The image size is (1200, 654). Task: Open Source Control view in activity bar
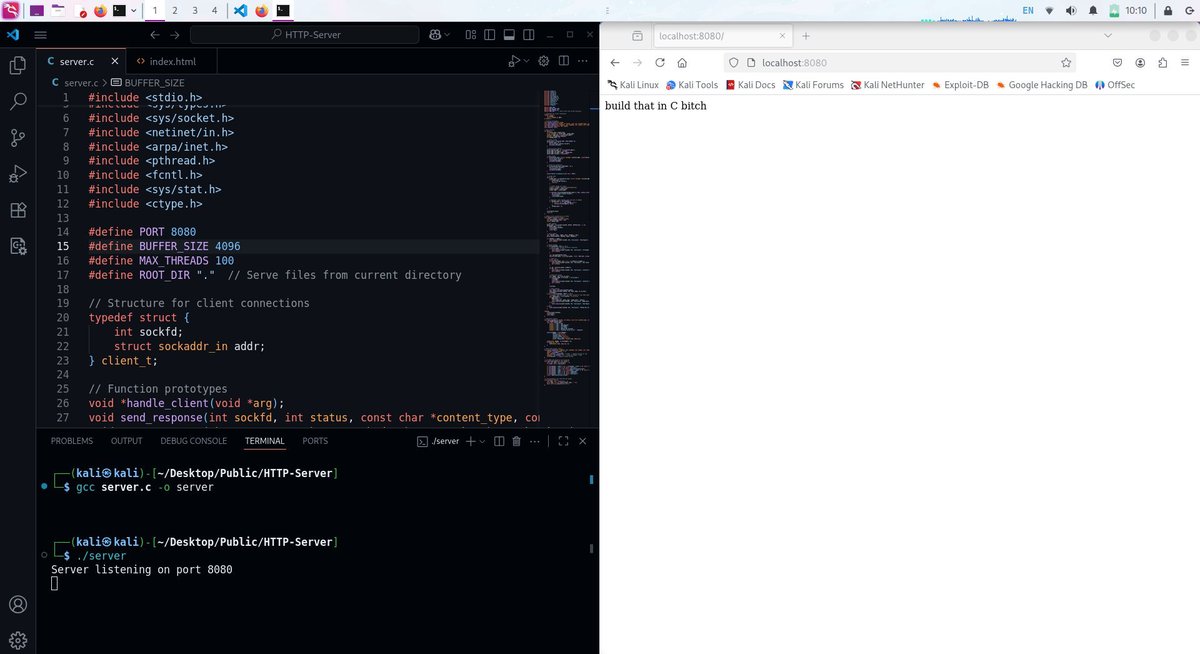tap(17, 137)
